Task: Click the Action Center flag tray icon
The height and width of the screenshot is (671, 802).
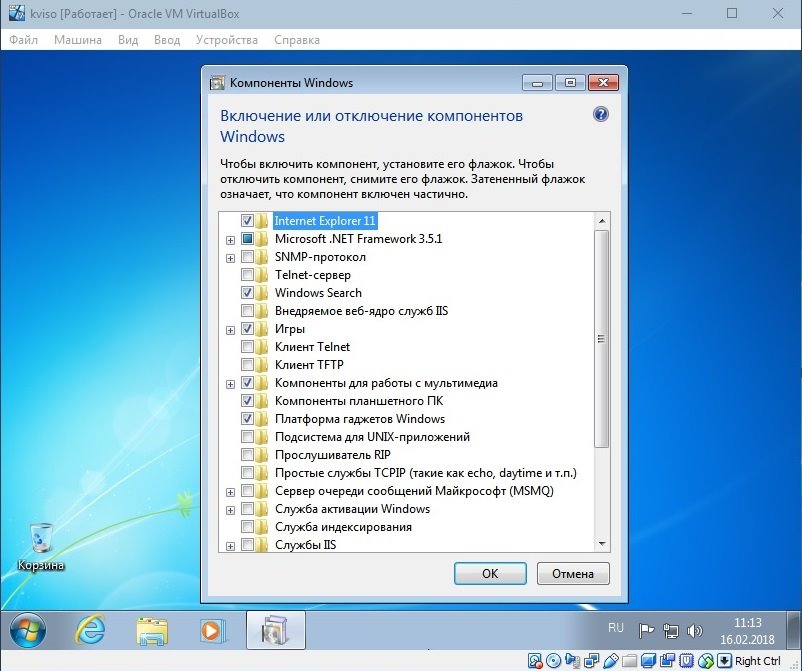Action: pyautogui.click(x=646, y=631)
